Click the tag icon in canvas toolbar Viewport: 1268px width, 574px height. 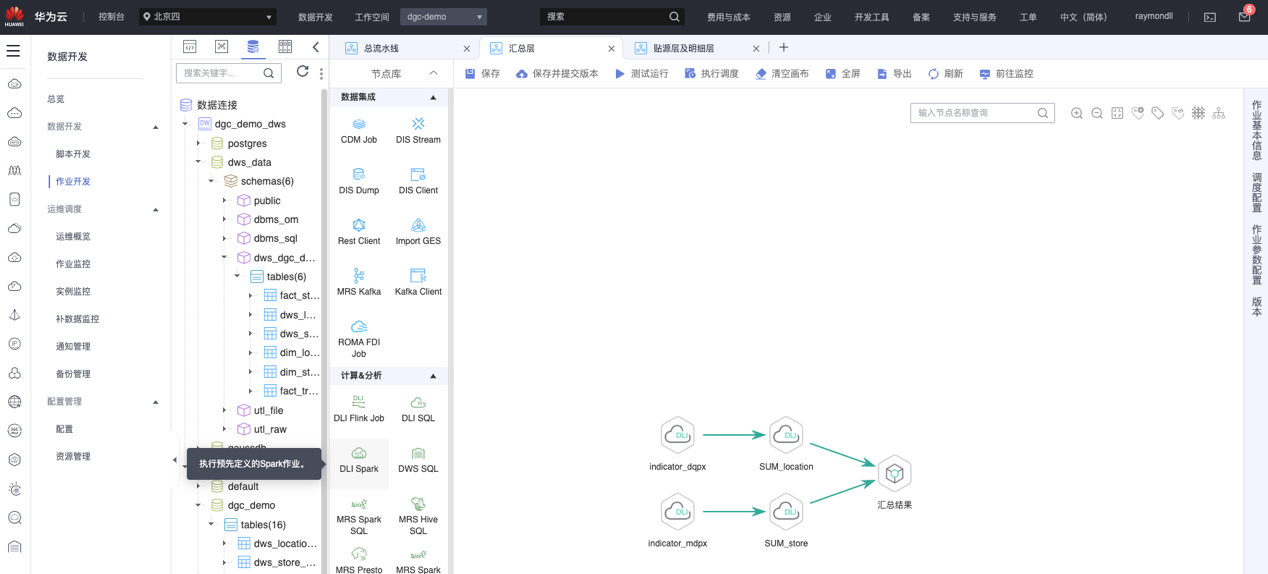click(x=1158, y=113)
